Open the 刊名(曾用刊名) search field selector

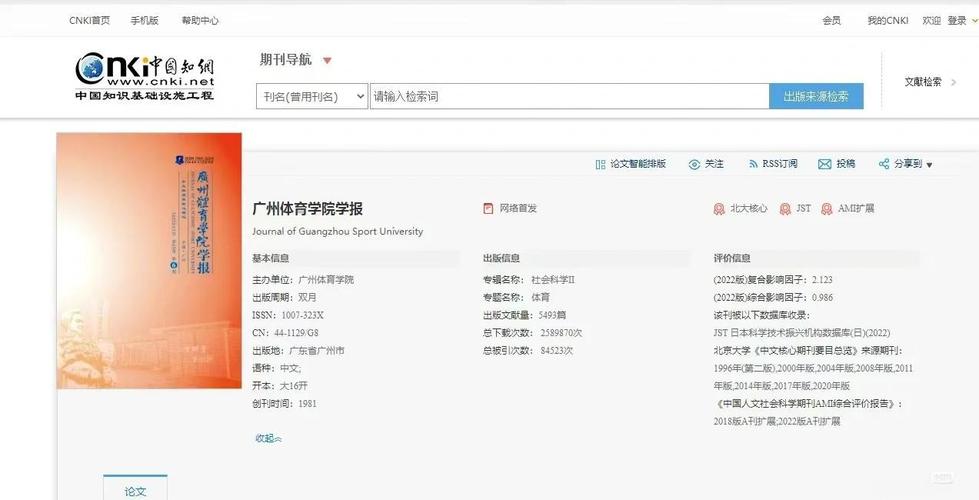coord(312,97)
